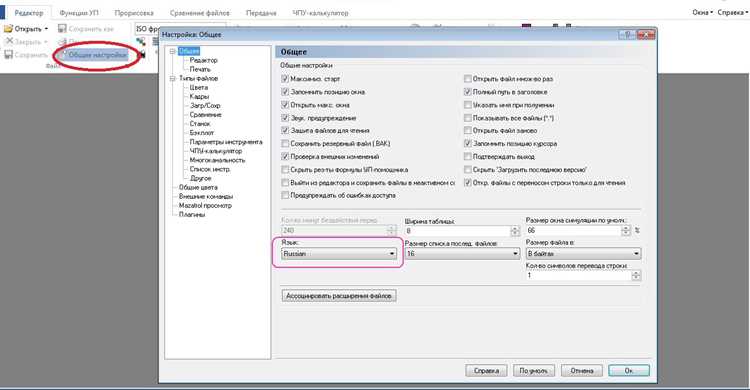Toggle Полный путь в заголовке checkbox

point(468,92)
